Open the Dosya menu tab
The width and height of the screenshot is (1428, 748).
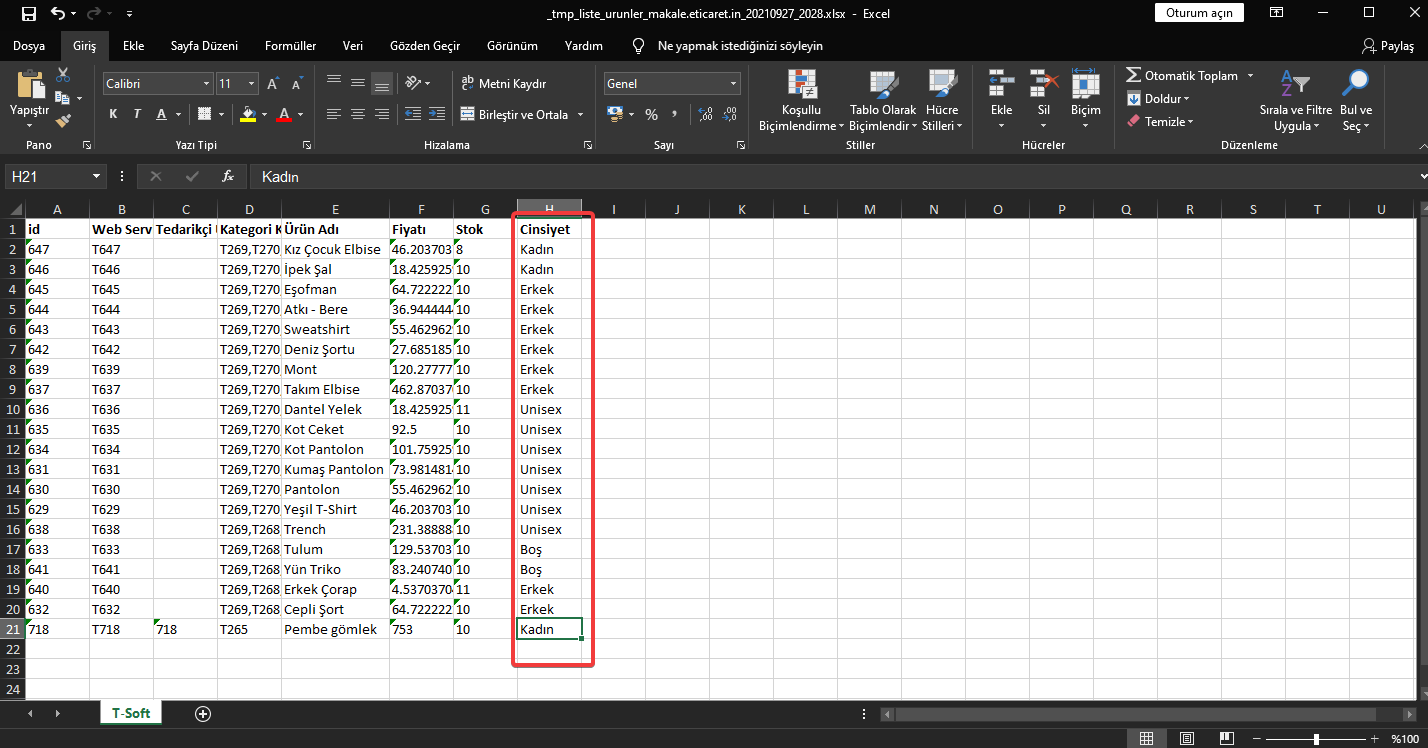click(x=29, y=46)
